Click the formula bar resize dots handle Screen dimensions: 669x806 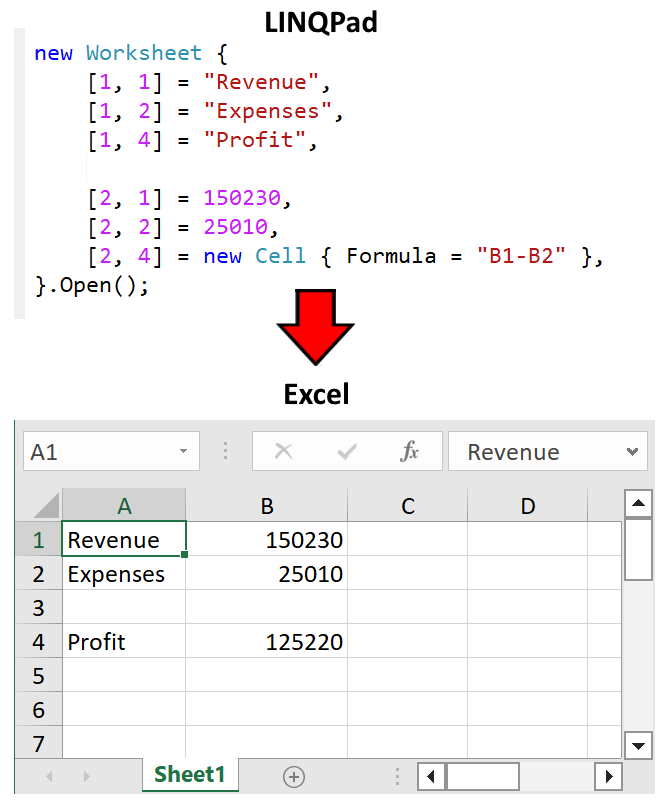[x=225, y=451]
